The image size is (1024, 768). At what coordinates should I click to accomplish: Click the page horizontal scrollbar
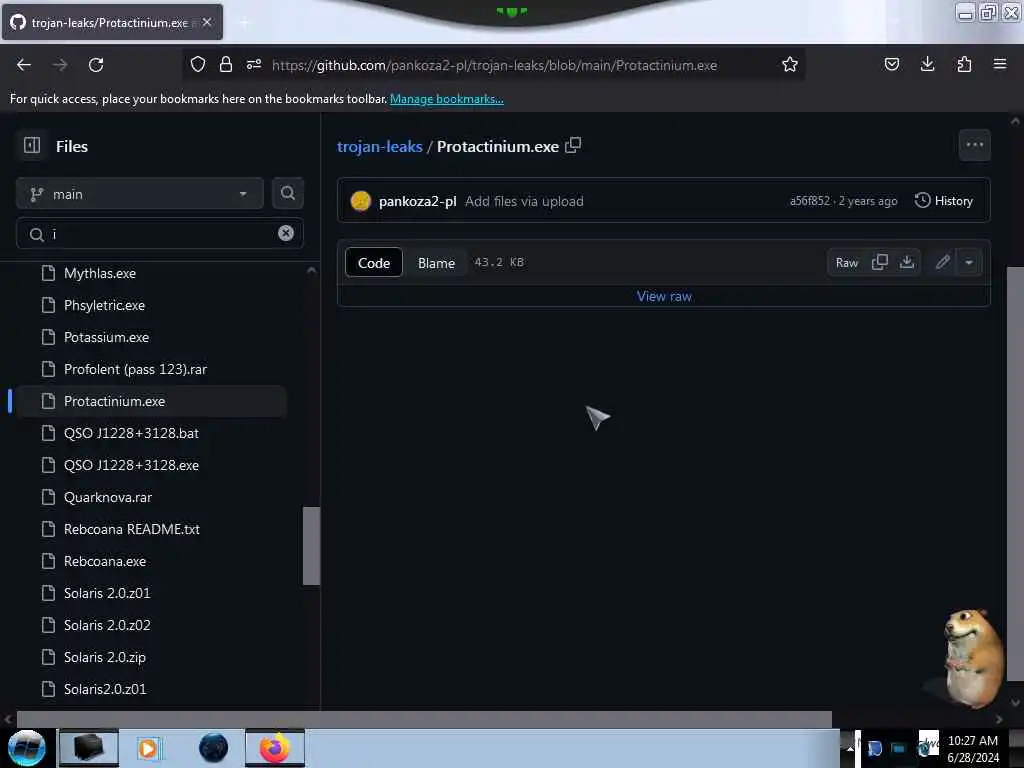click(x=424, y=719)
